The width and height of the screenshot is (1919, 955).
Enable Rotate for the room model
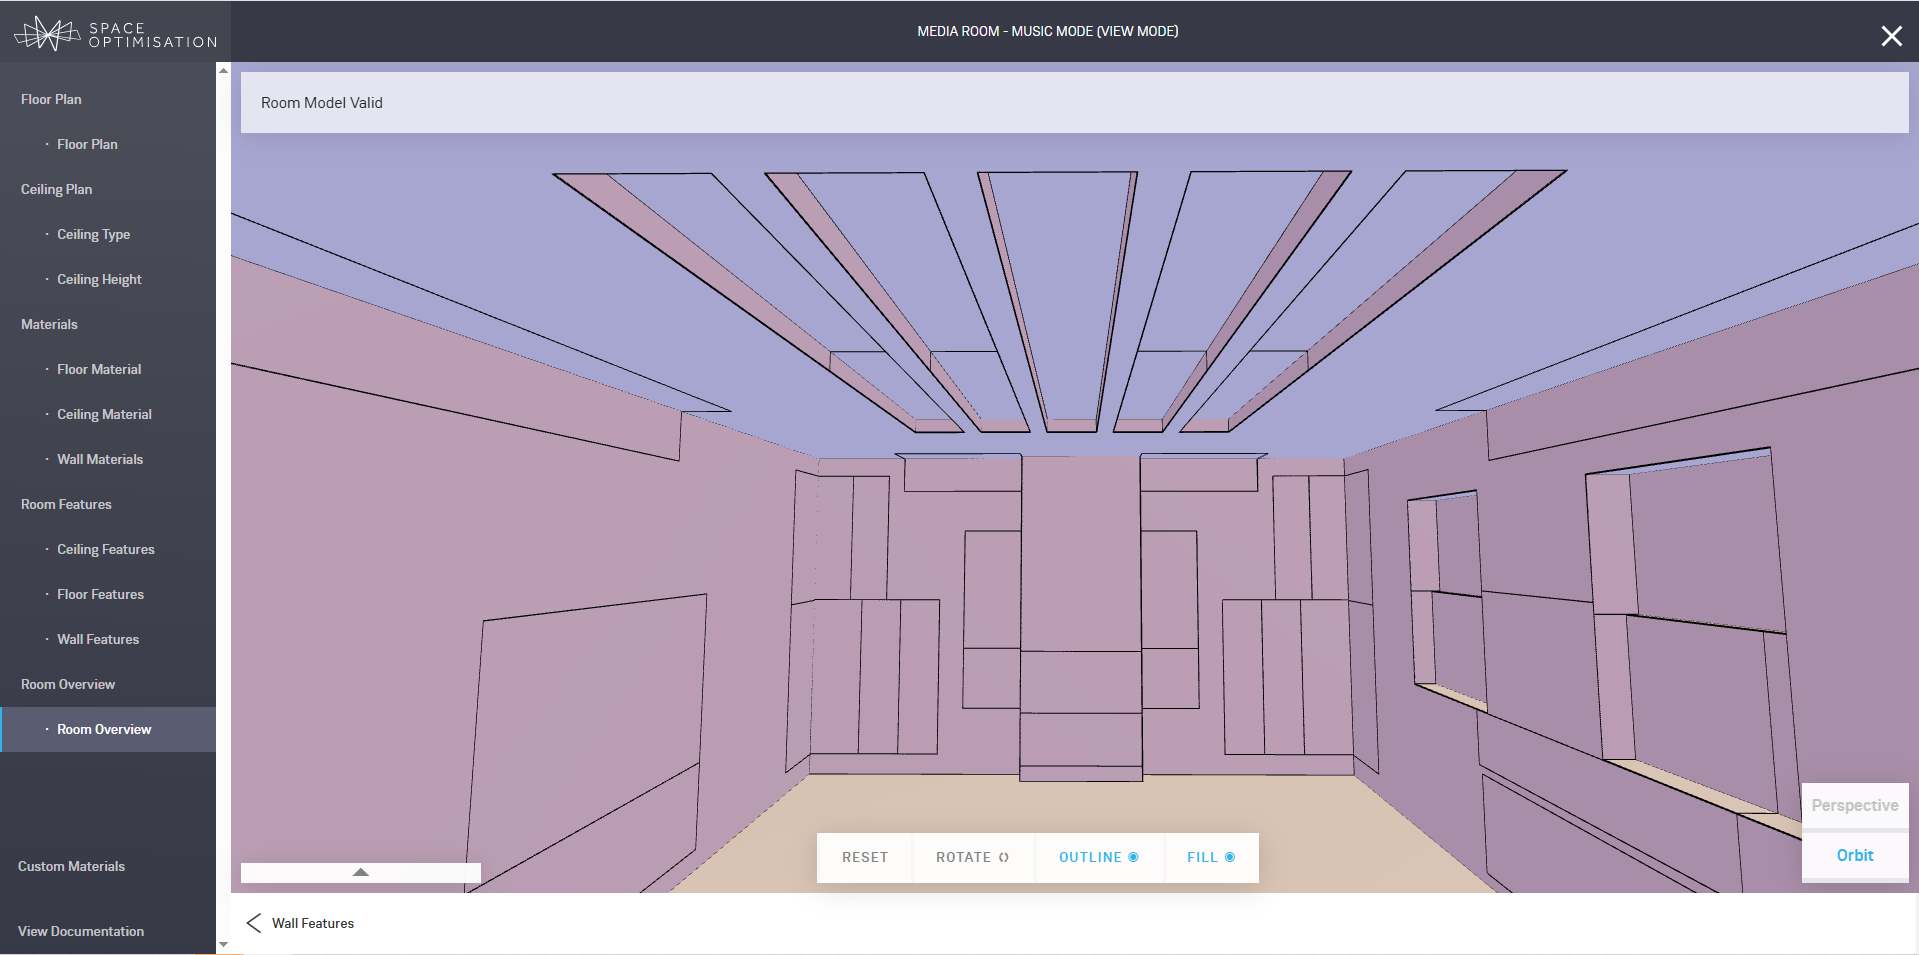pos(972,857)
